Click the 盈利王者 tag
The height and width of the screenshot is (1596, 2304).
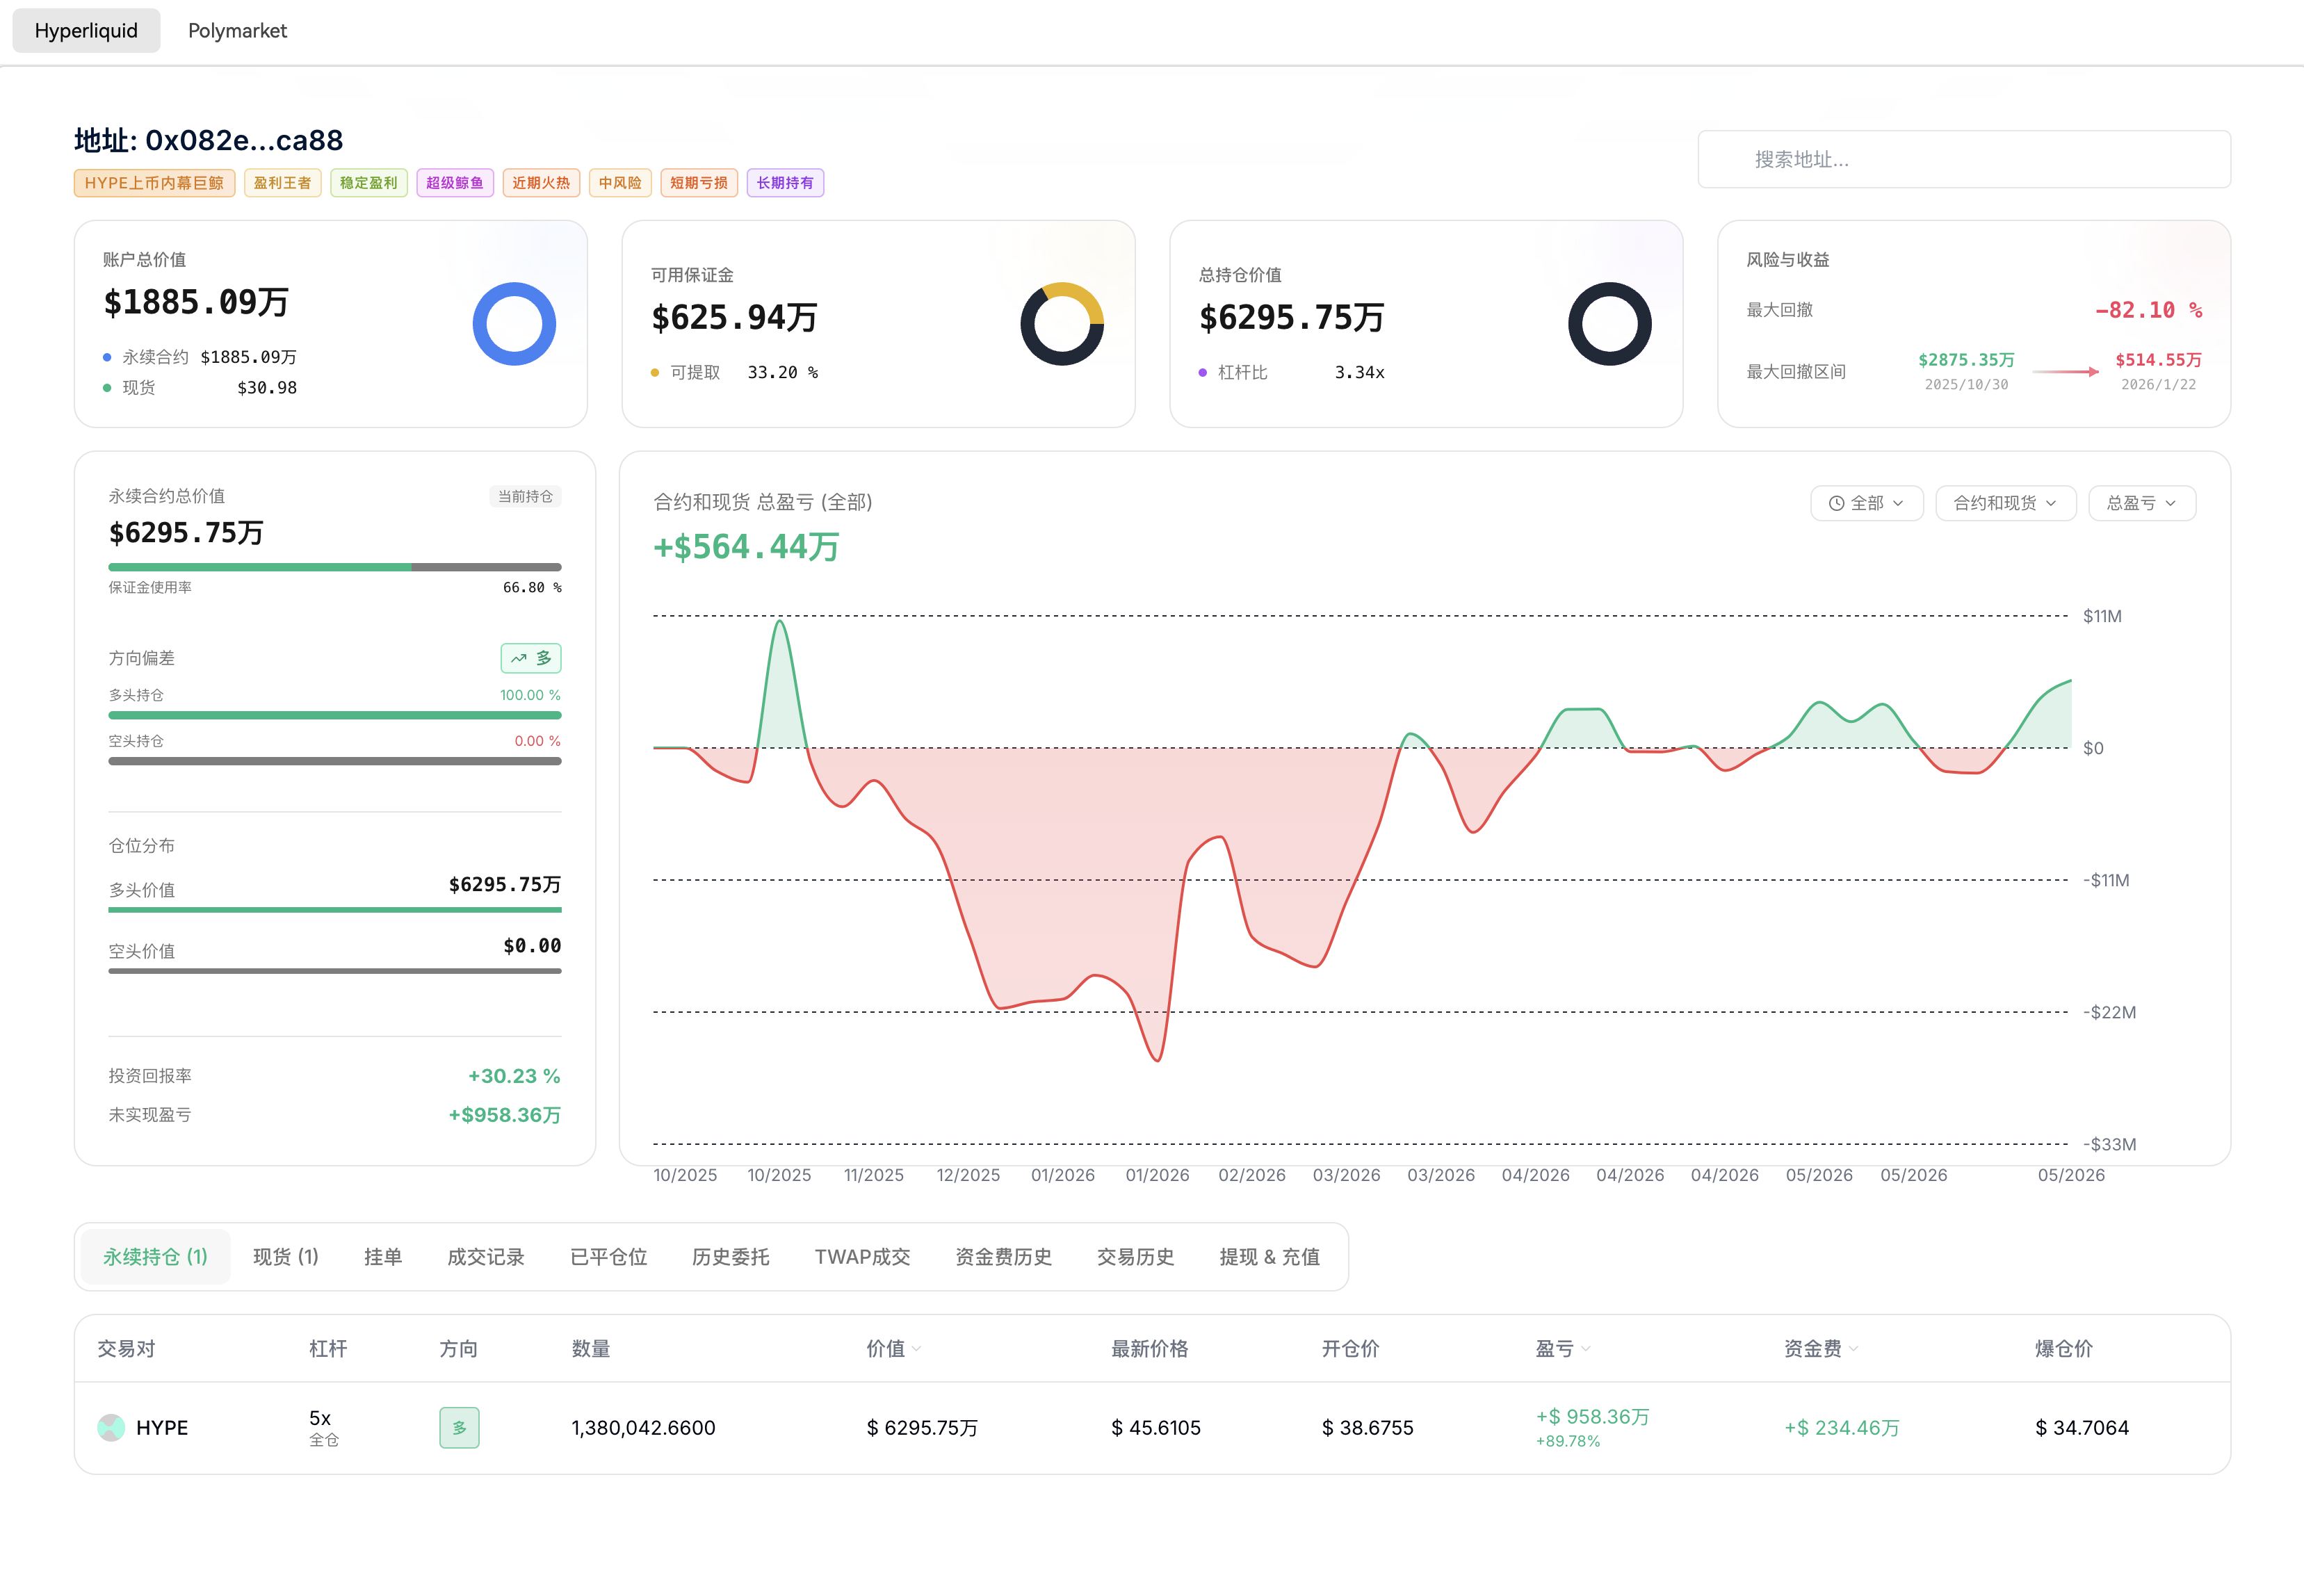coord(282,183)
